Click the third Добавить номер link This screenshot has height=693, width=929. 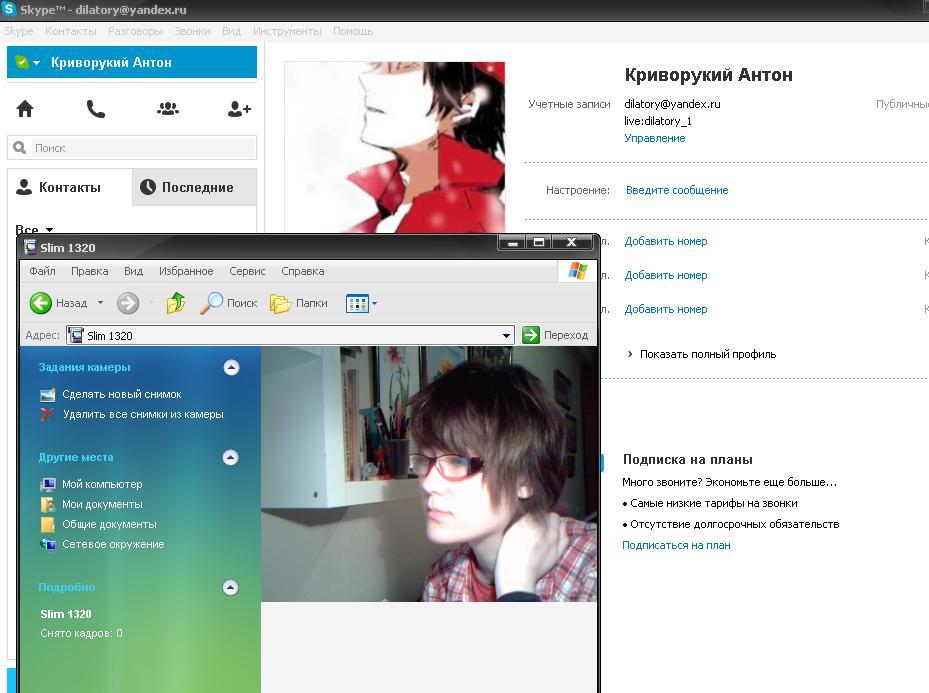pos(666,309)
